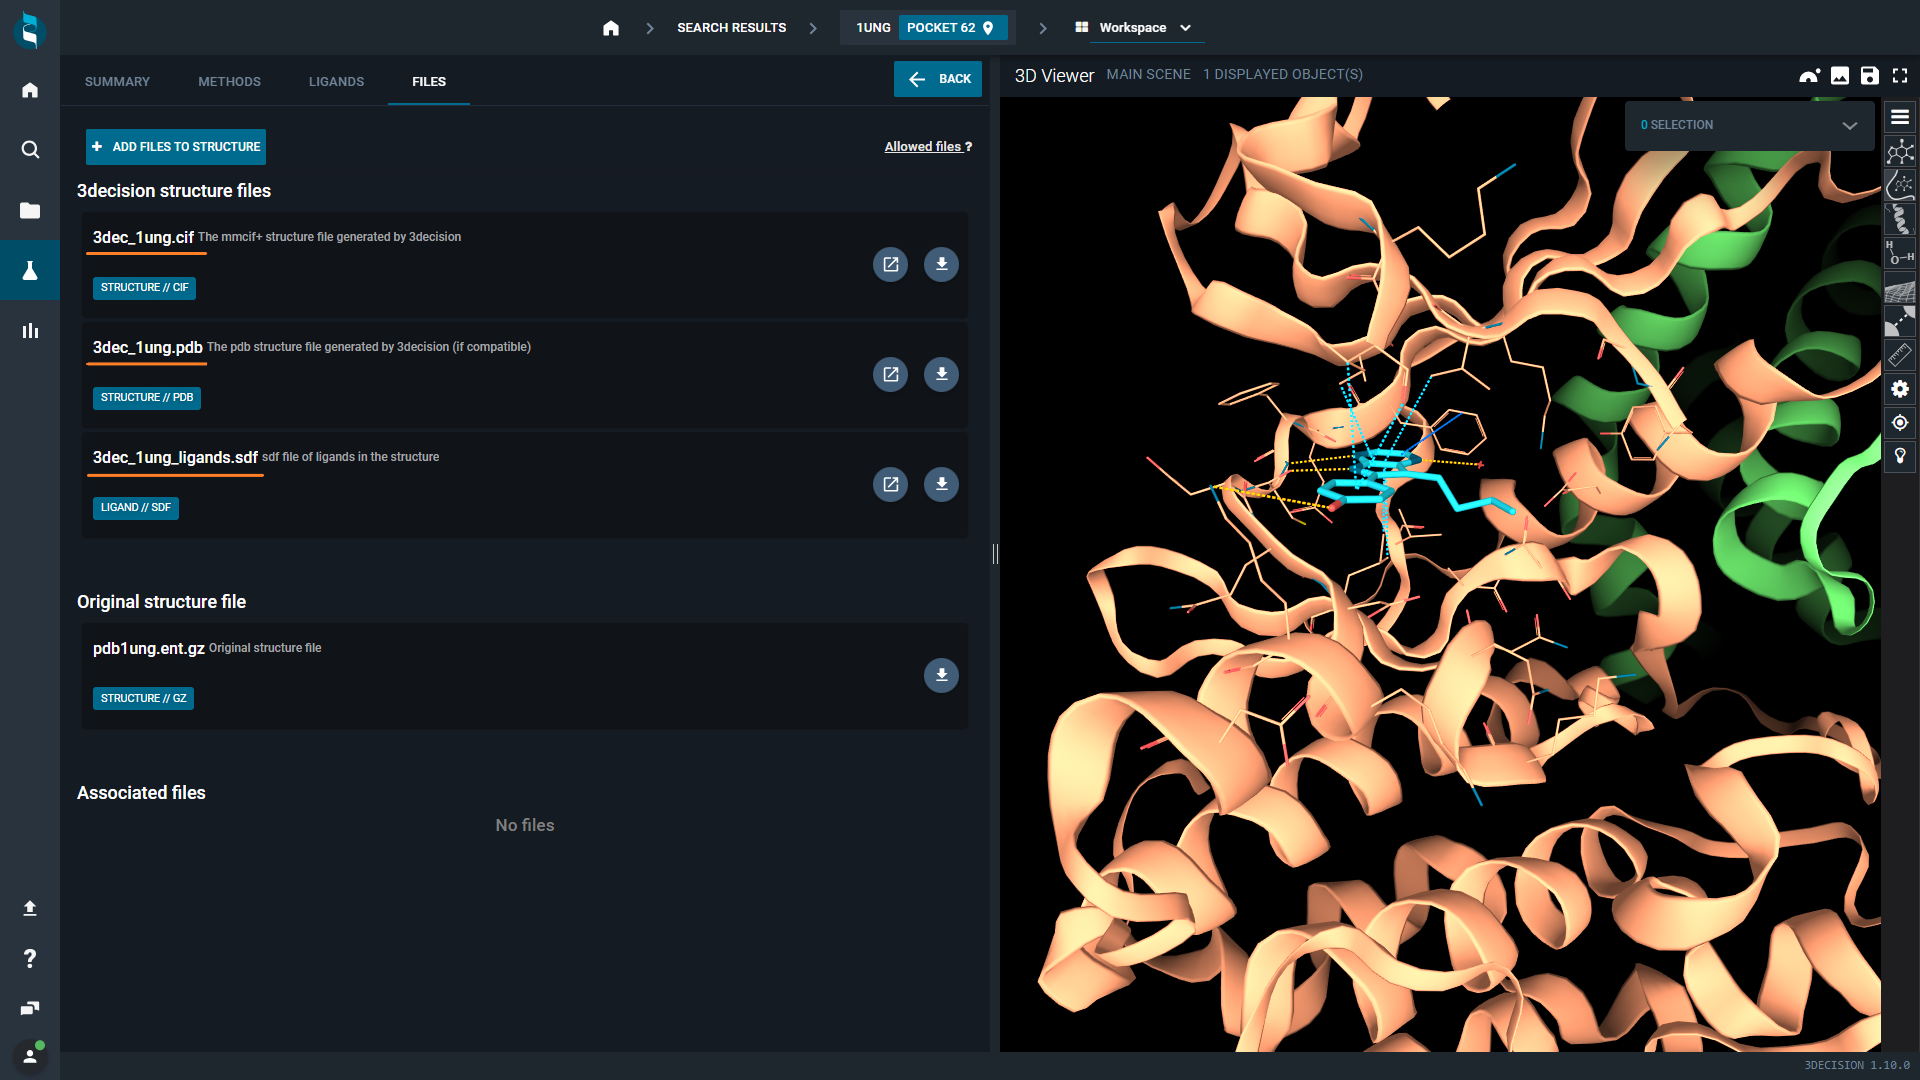This screenshot has width=1920, height=1080.
Task: Take a screenshot image of viewer
Action: tap(1839, 76)
